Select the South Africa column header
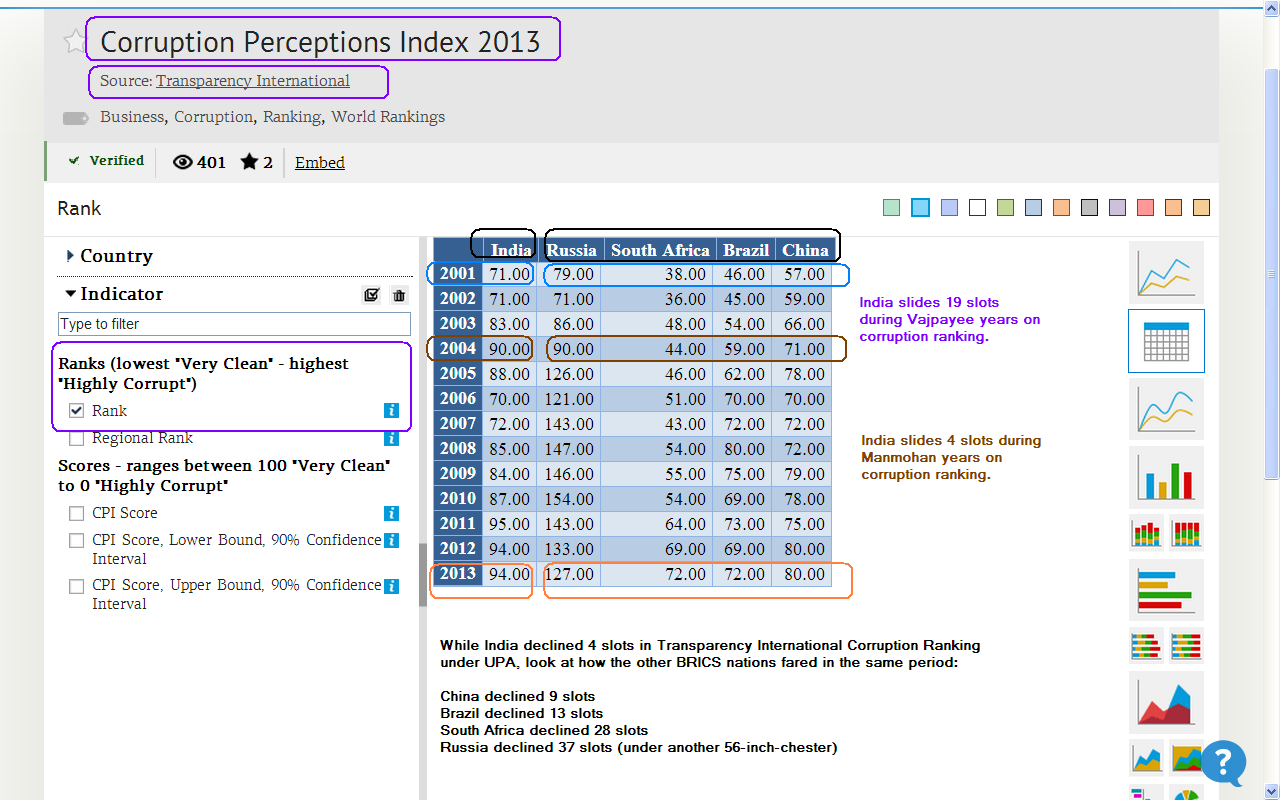Image resolution: width=1280 pixels, height=800 pixels. 660,250
